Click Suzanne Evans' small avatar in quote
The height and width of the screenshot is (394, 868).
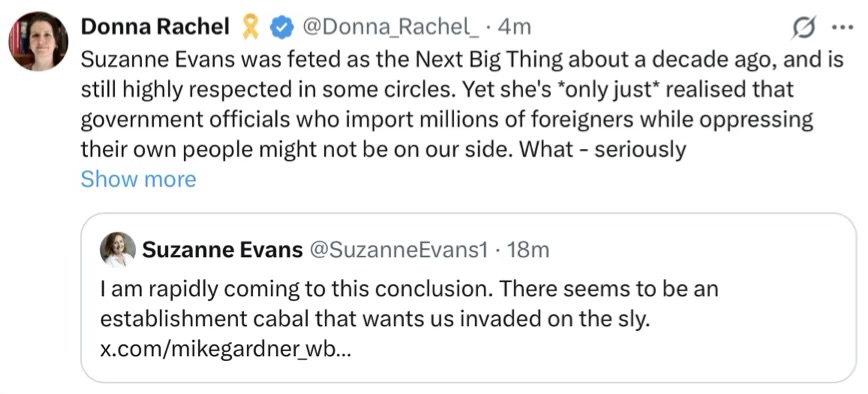point(118,250)
